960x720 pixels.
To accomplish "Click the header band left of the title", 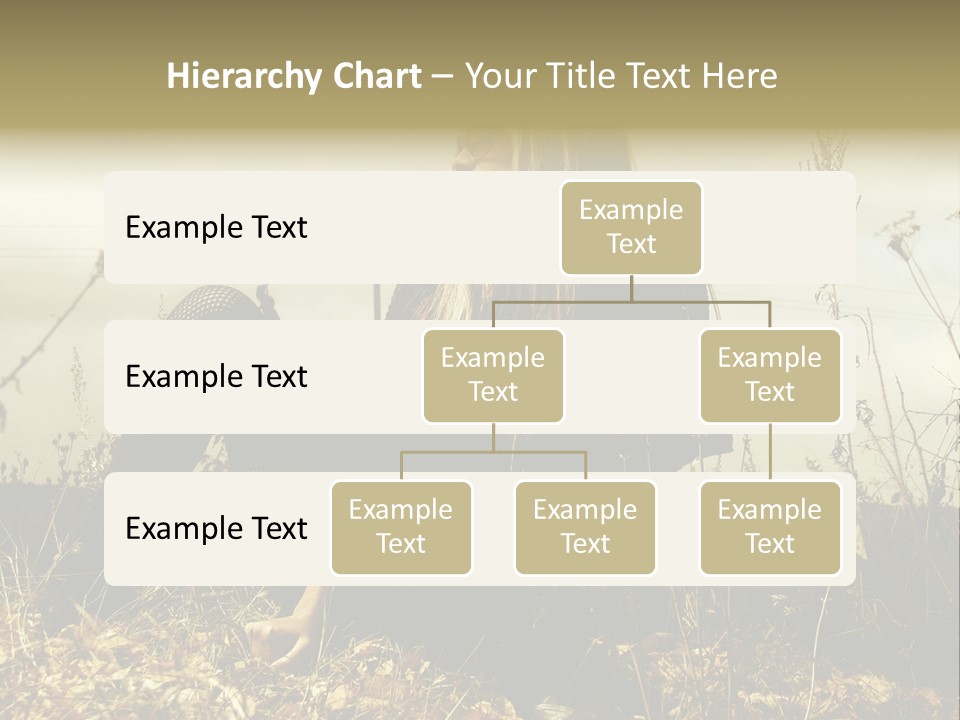I will click(80, 76).
